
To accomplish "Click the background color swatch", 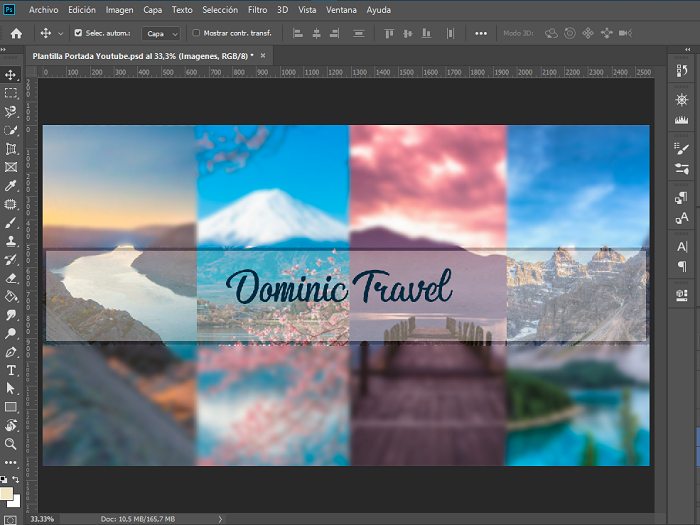I will tap(16, 501).
